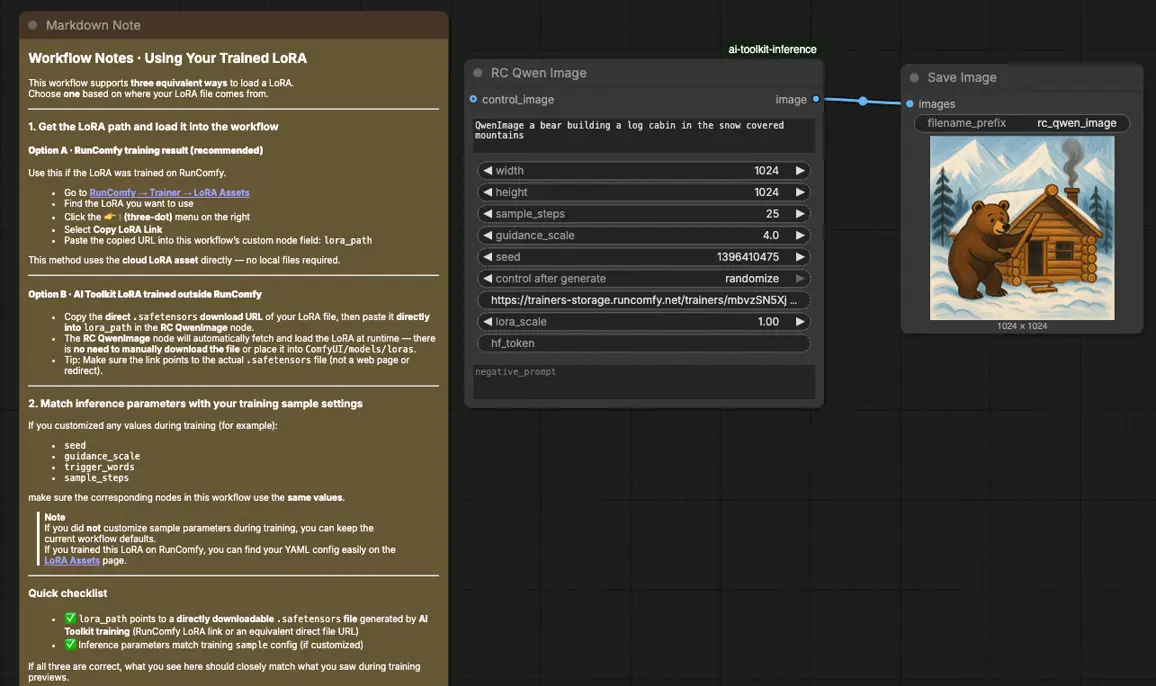Decrease the width value arrow
The width and height of the screenshot is (1156, 686).
tap(487, 170)
